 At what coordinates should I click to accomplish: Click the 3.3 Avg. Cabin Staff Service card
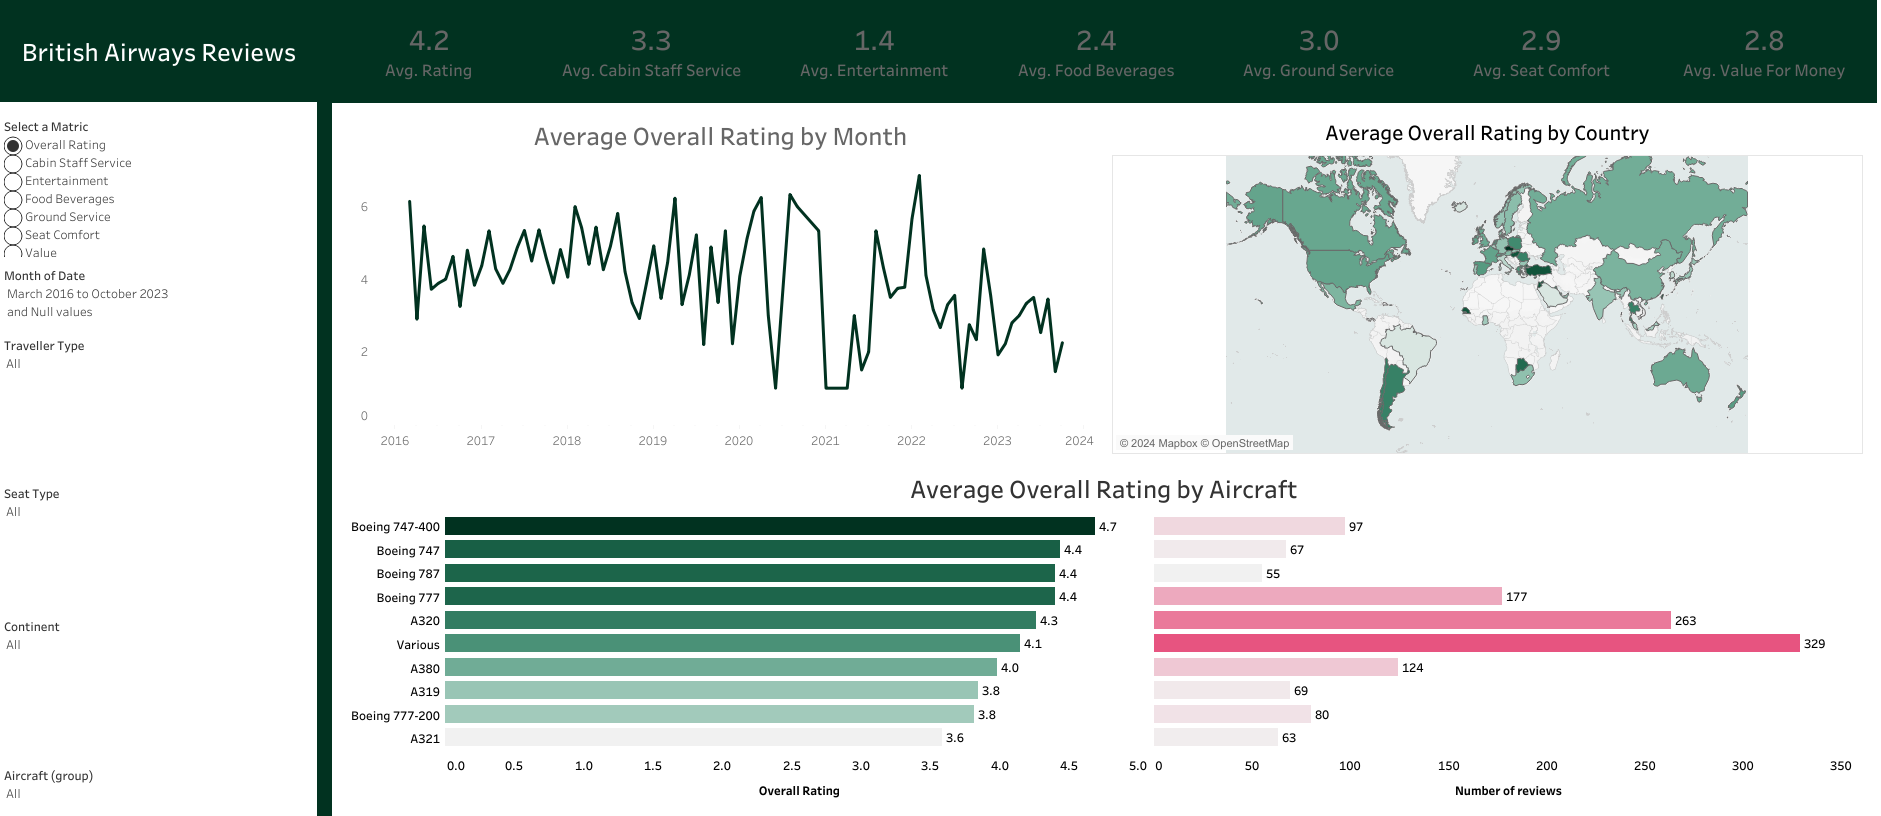651,53
